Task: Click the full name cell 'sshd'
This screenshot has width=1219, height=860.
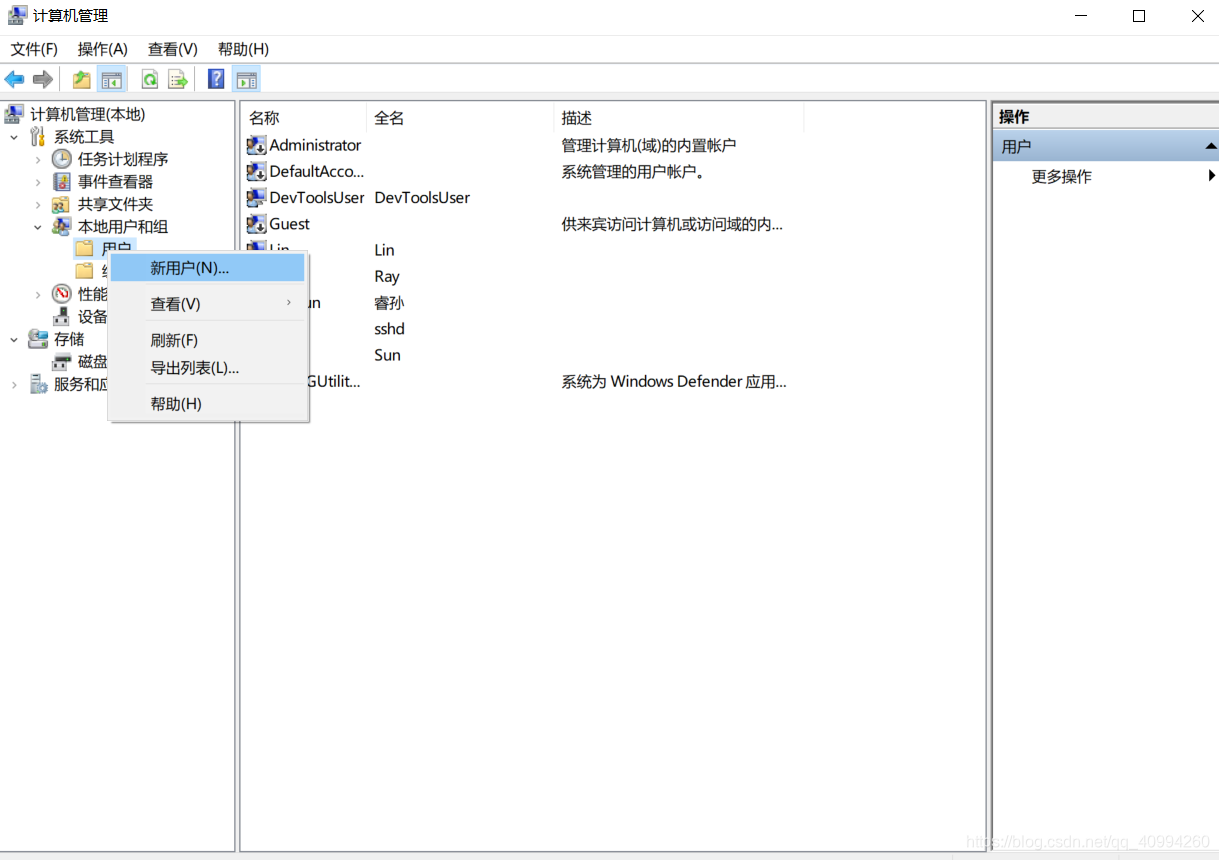Action: [389, 329]
